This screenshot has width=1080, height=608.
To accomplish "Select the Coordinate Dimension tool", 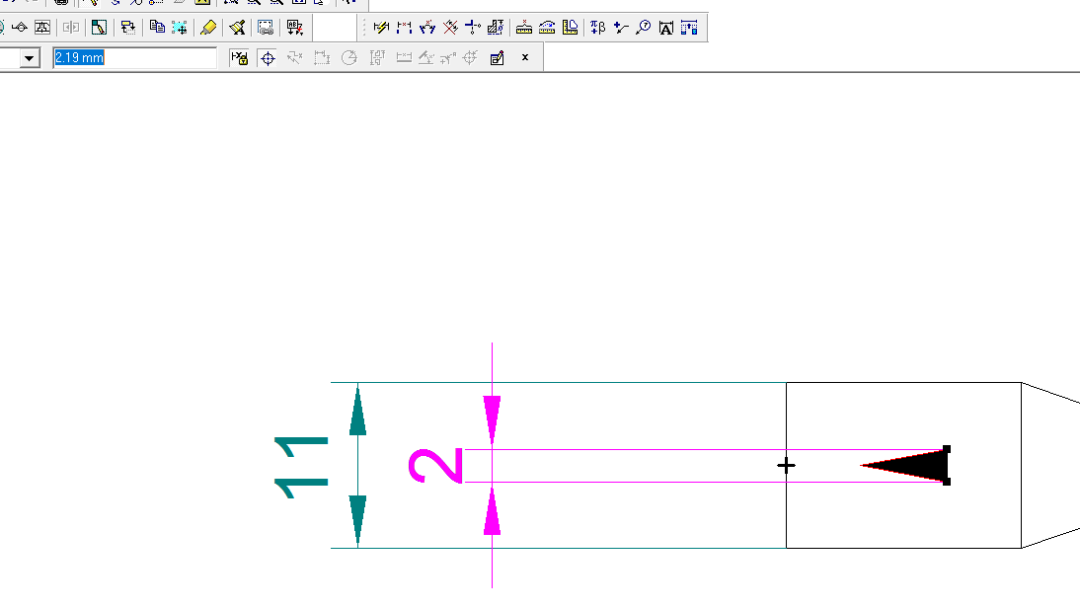I will click(x=472, y=28).
